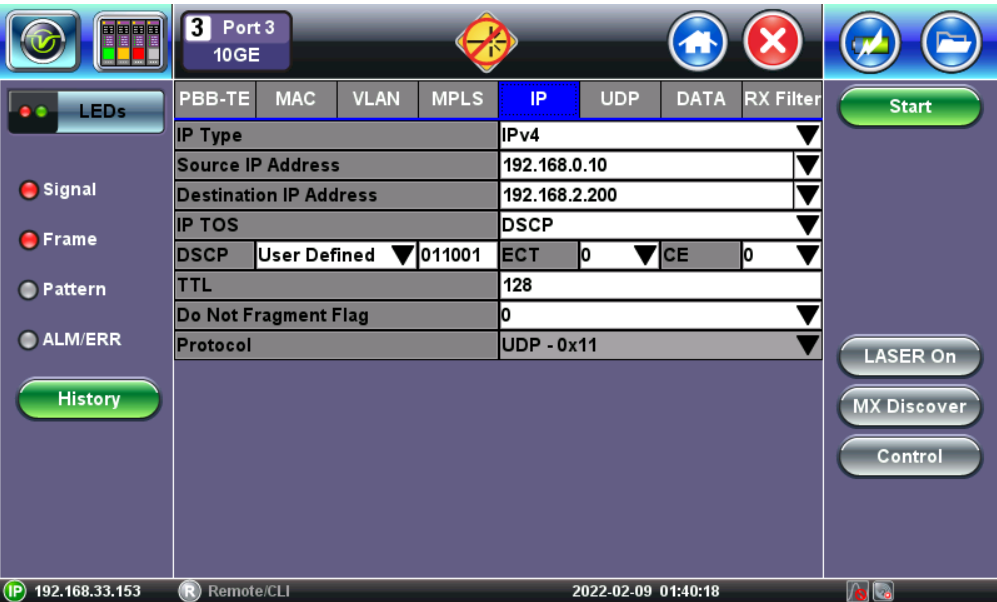
Task: Open the battery power status icon
Action: [869, 43]
